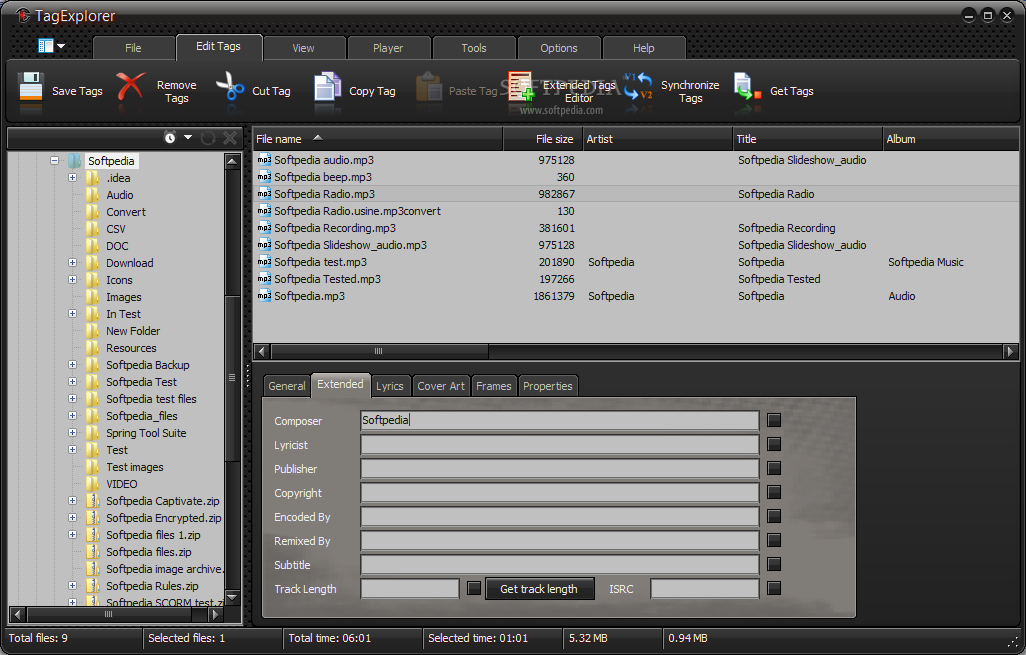Toggle the checkbox next to Composer field
This screenshot has width=1026, height=655.
[774, 420]
